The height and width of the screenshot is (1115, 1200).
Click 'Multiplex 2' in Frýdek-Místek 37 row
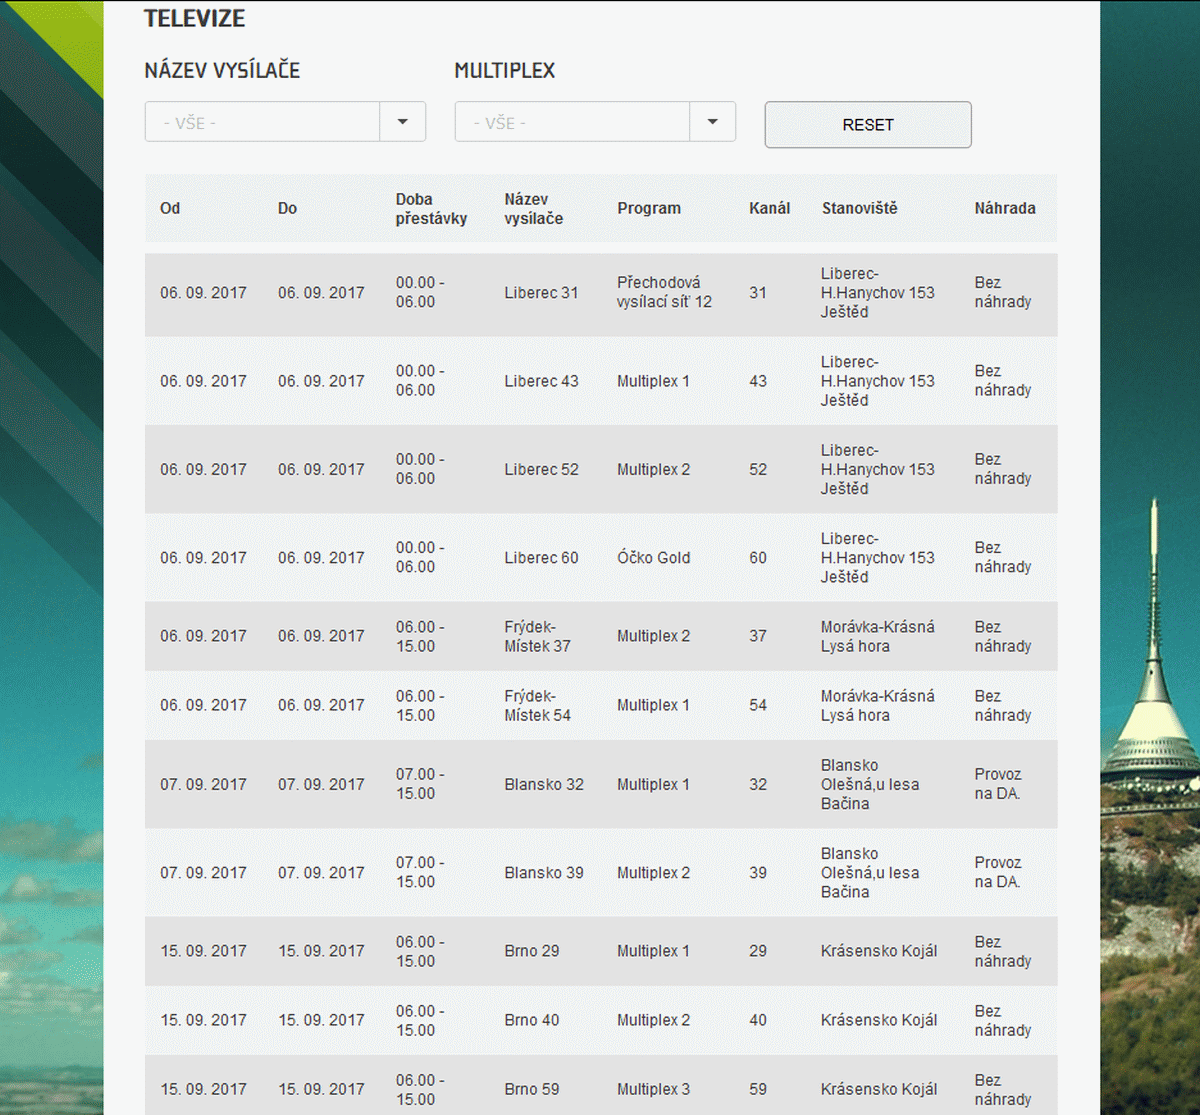coord(653,636)
